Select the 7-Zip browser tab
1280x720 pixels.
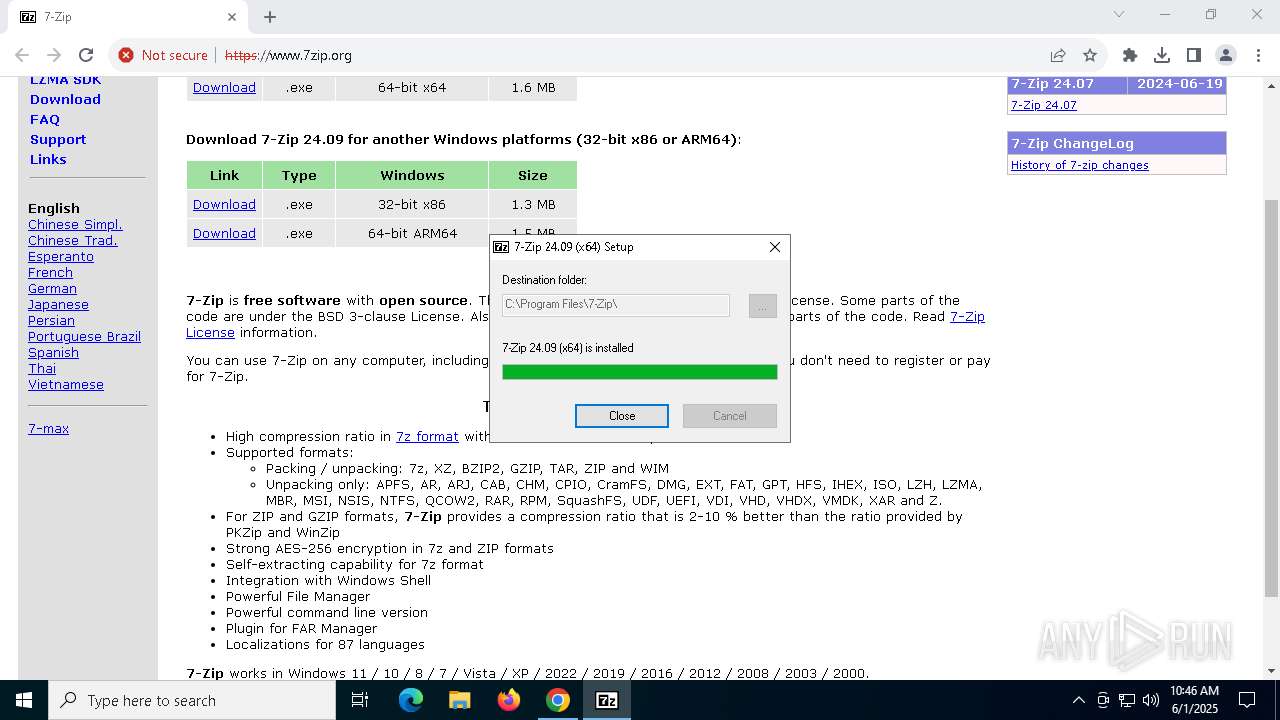coord(129,16)
